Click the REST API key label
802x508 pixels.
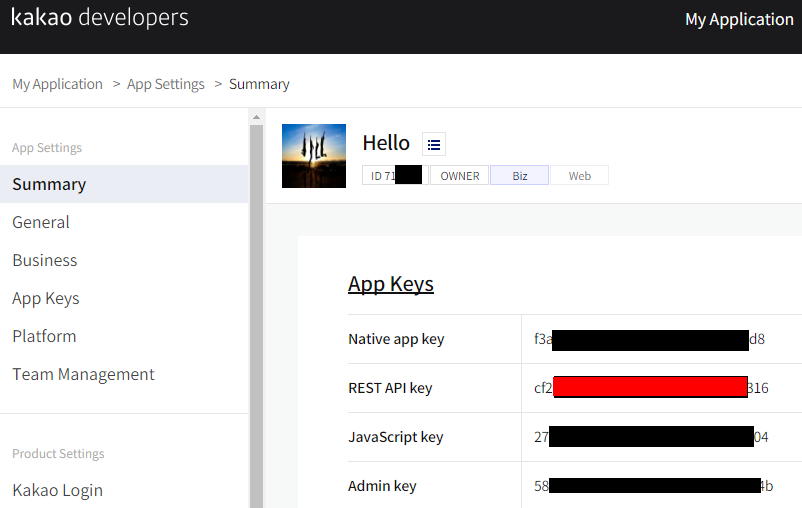390,388
